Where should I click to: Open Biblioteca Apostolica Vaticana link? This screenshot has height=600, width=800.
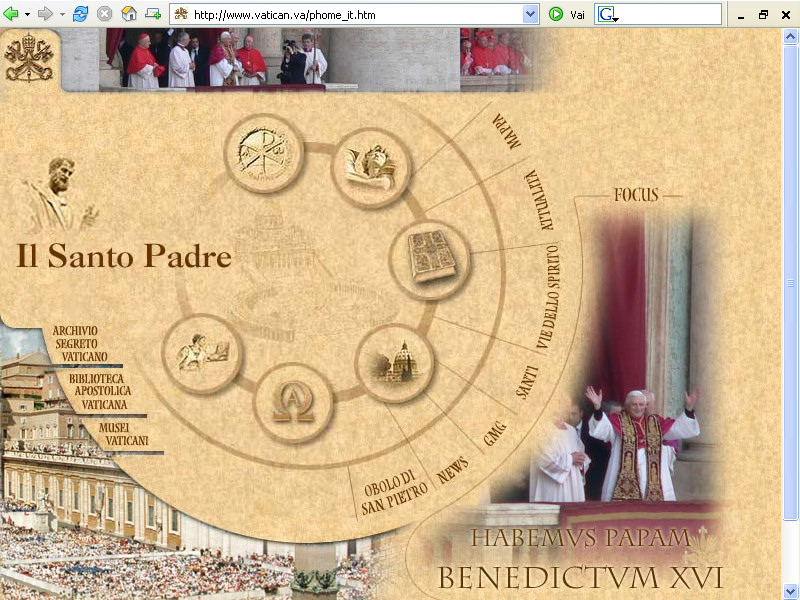[100, 391]
